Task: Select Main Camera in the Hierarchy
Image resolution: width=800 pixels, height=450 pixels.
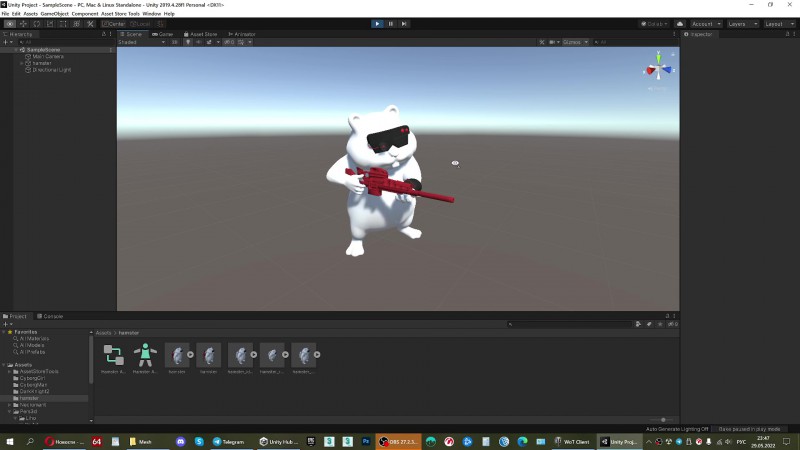Action: pos(48,57)
